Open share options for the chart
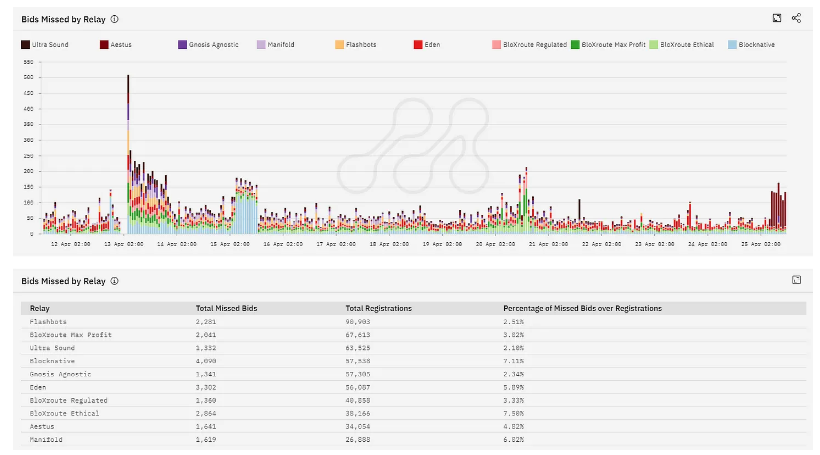Screen dimensions: 820x455 click(796, 18)
